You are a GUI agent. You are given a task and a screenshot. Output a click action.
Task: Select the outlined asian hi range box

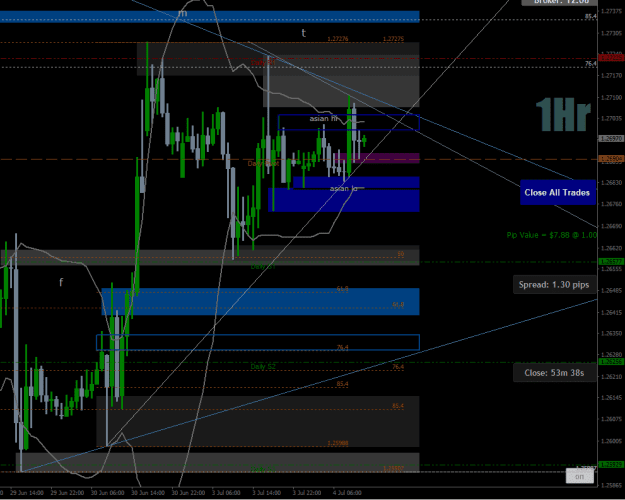point(349,122)
